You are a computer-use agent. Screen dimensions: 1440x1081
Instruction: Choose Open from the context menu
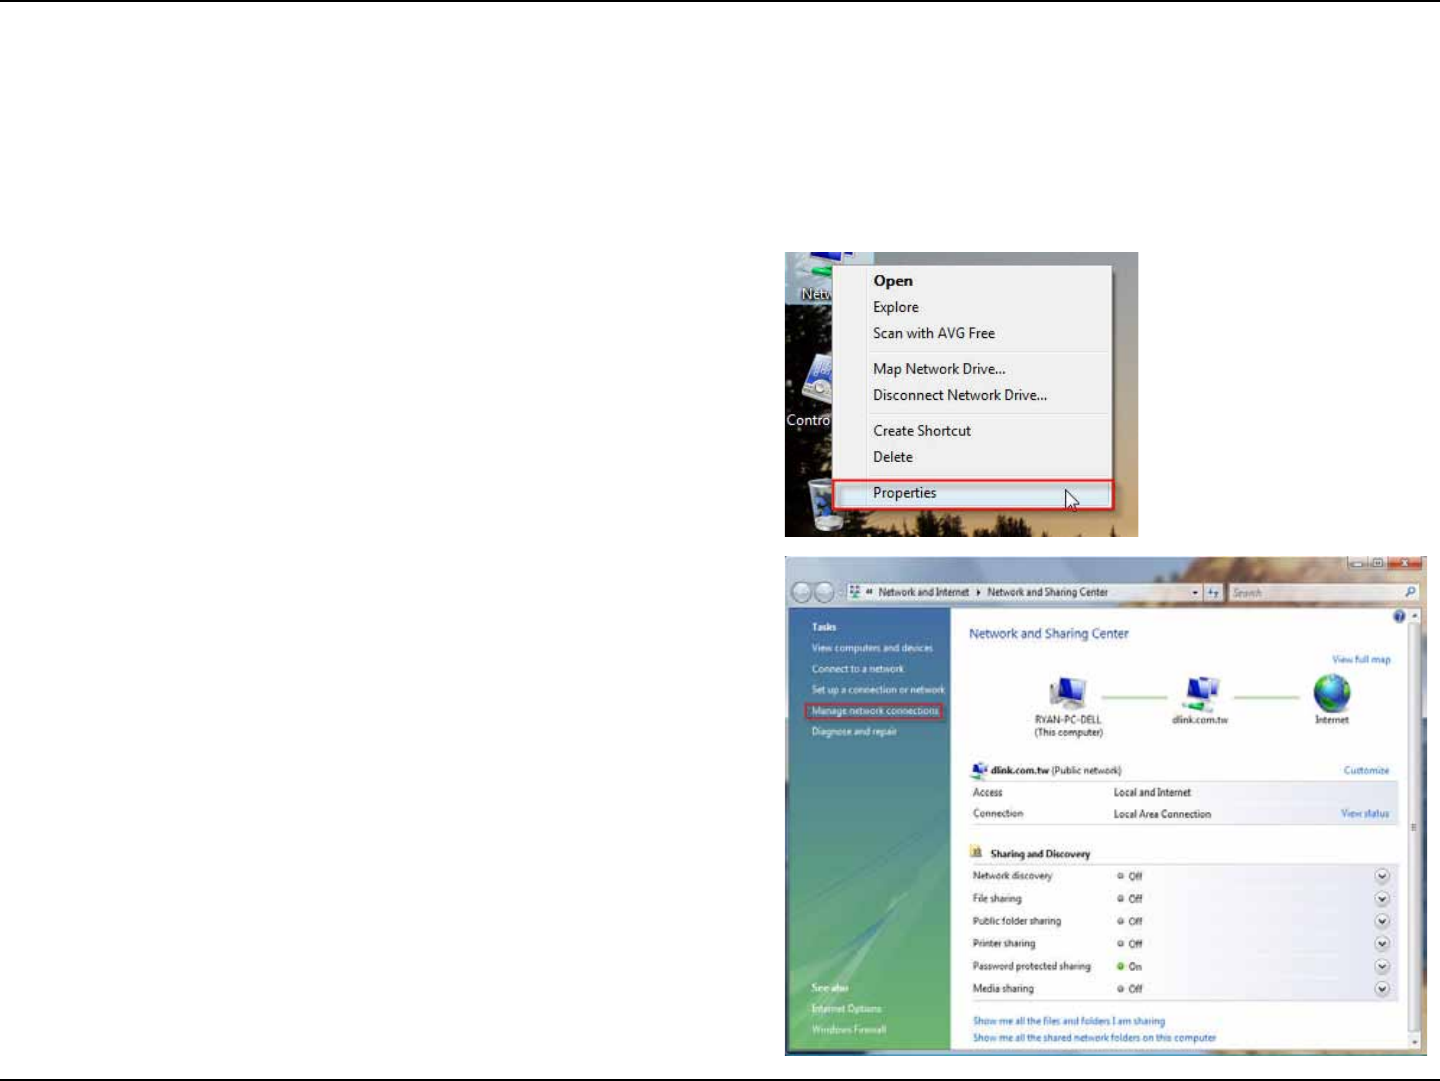coord(972,281)
